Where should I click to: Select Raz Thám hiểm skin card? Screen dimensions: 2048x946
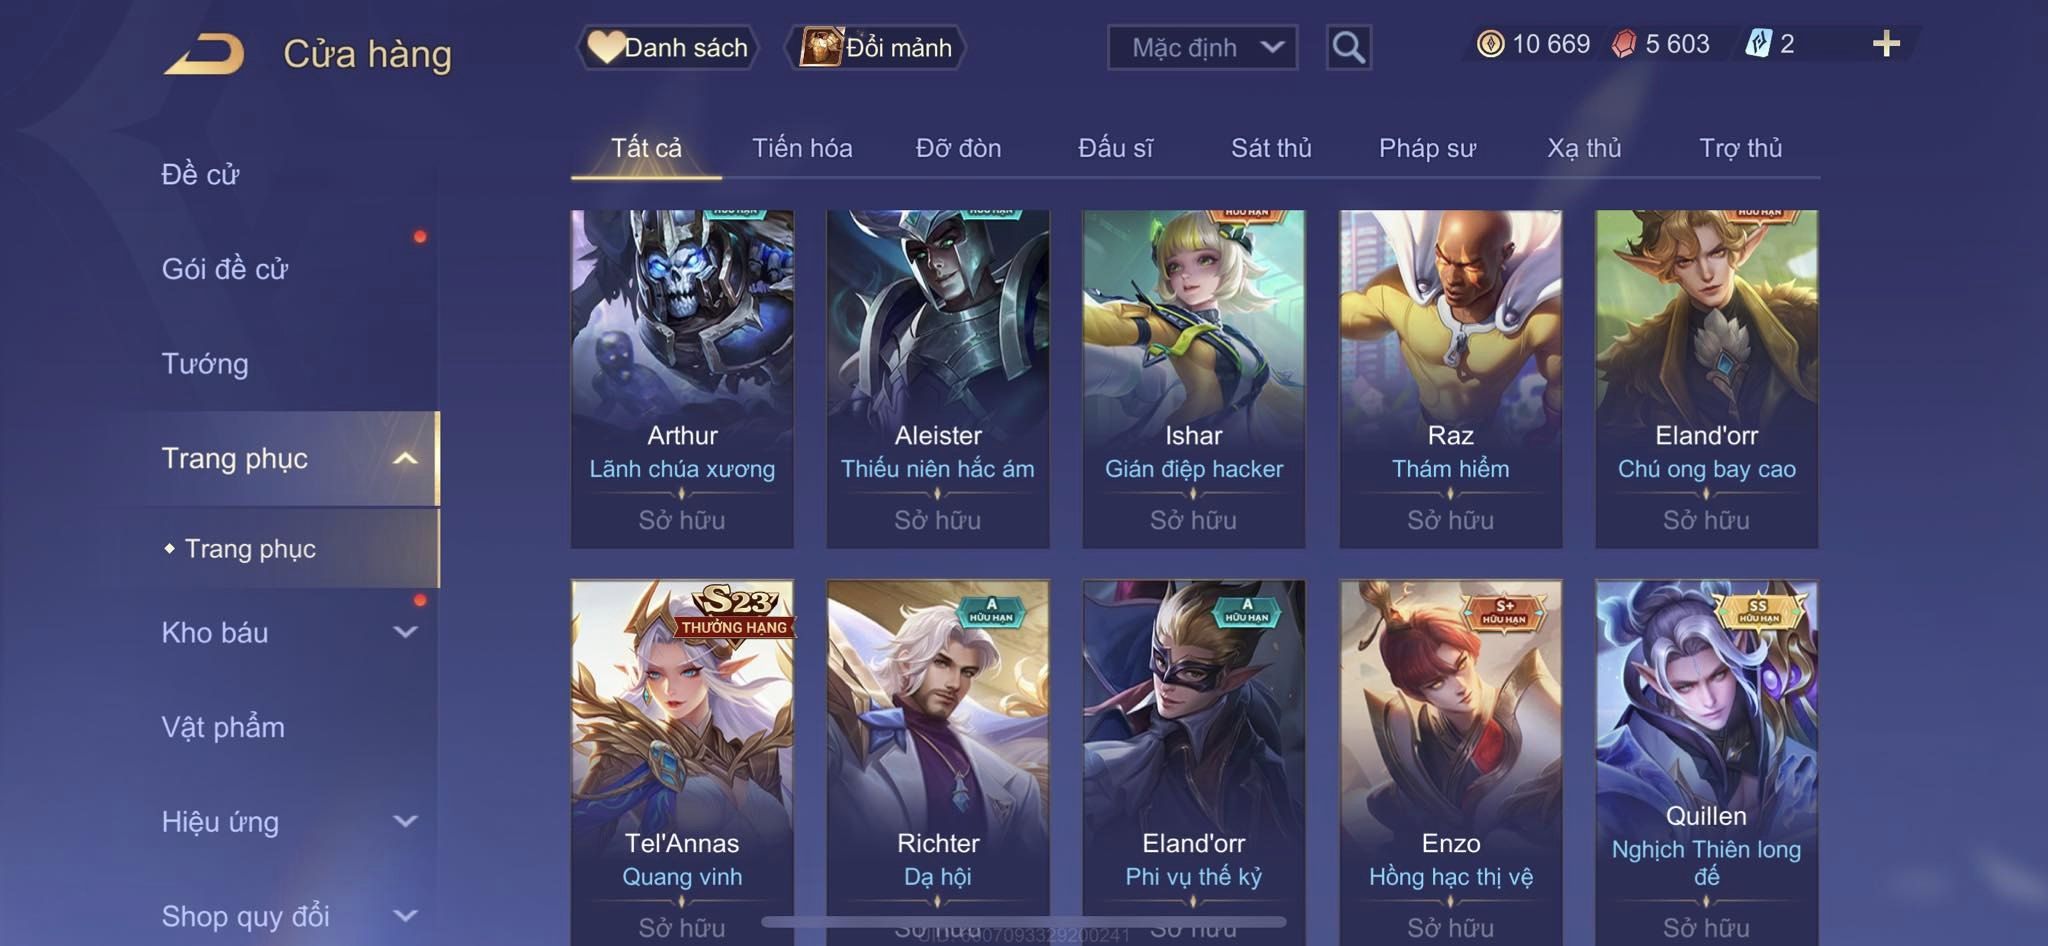pyautogui.click(x=1450, y=379)
